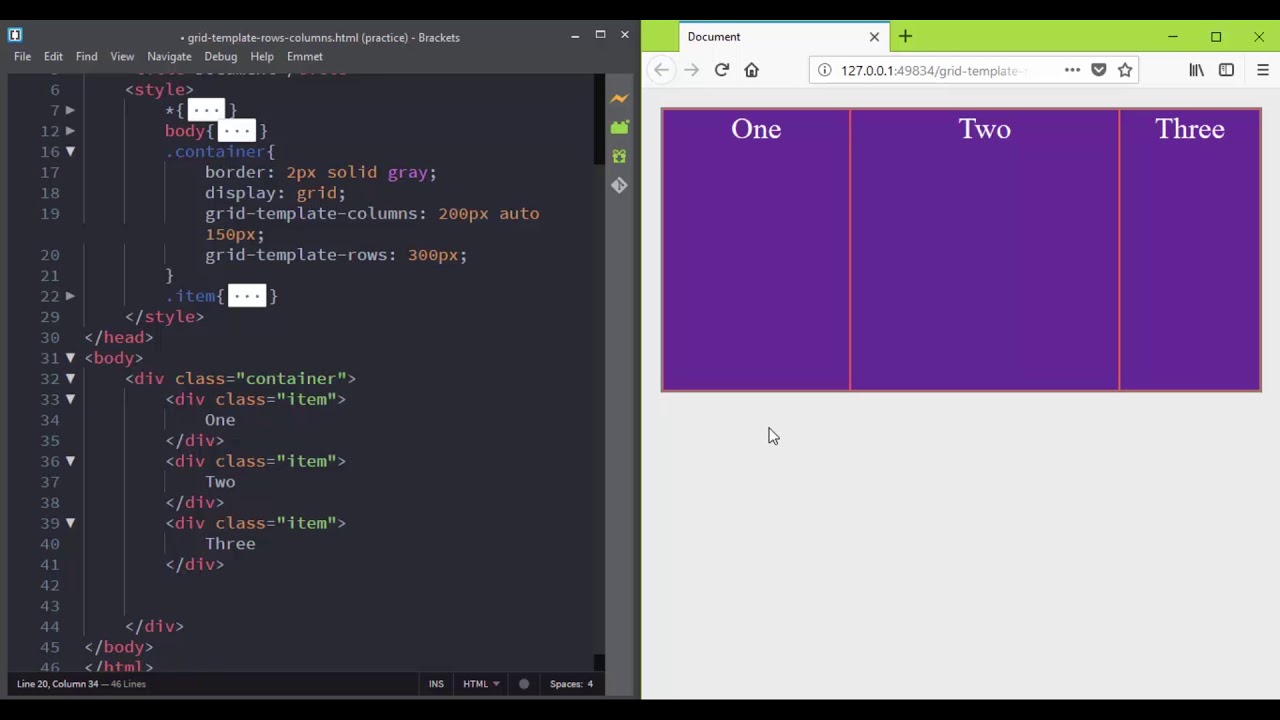Open the Firefox hamburger menu
The height and width of the screenshot is (720, 1280).
pyautogui.click(x=1262, y=70)
